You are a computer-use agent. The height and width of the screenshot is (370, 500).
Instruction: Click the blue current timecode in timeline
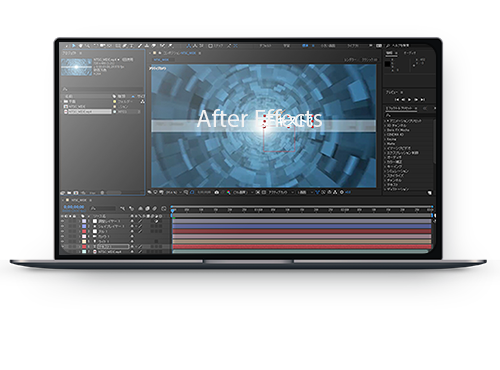[74, 207]
